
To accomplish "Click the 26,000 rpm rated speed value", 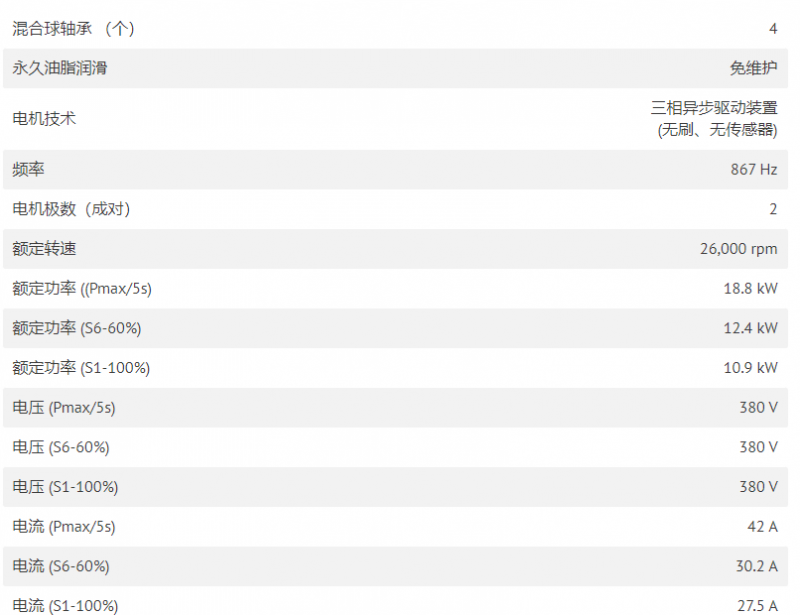I will click(738, 249).
